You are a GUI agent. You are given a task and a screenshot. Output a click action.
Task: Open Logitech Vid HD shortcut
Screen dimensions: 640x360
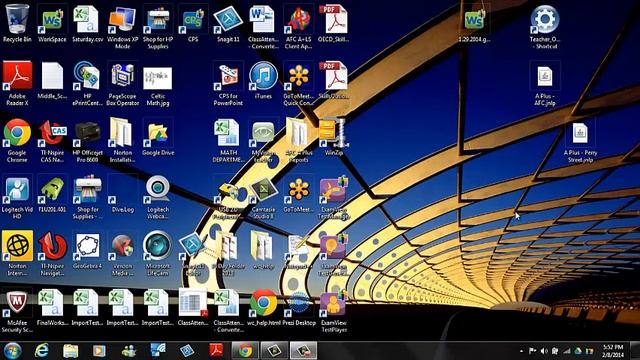(17, 197)
